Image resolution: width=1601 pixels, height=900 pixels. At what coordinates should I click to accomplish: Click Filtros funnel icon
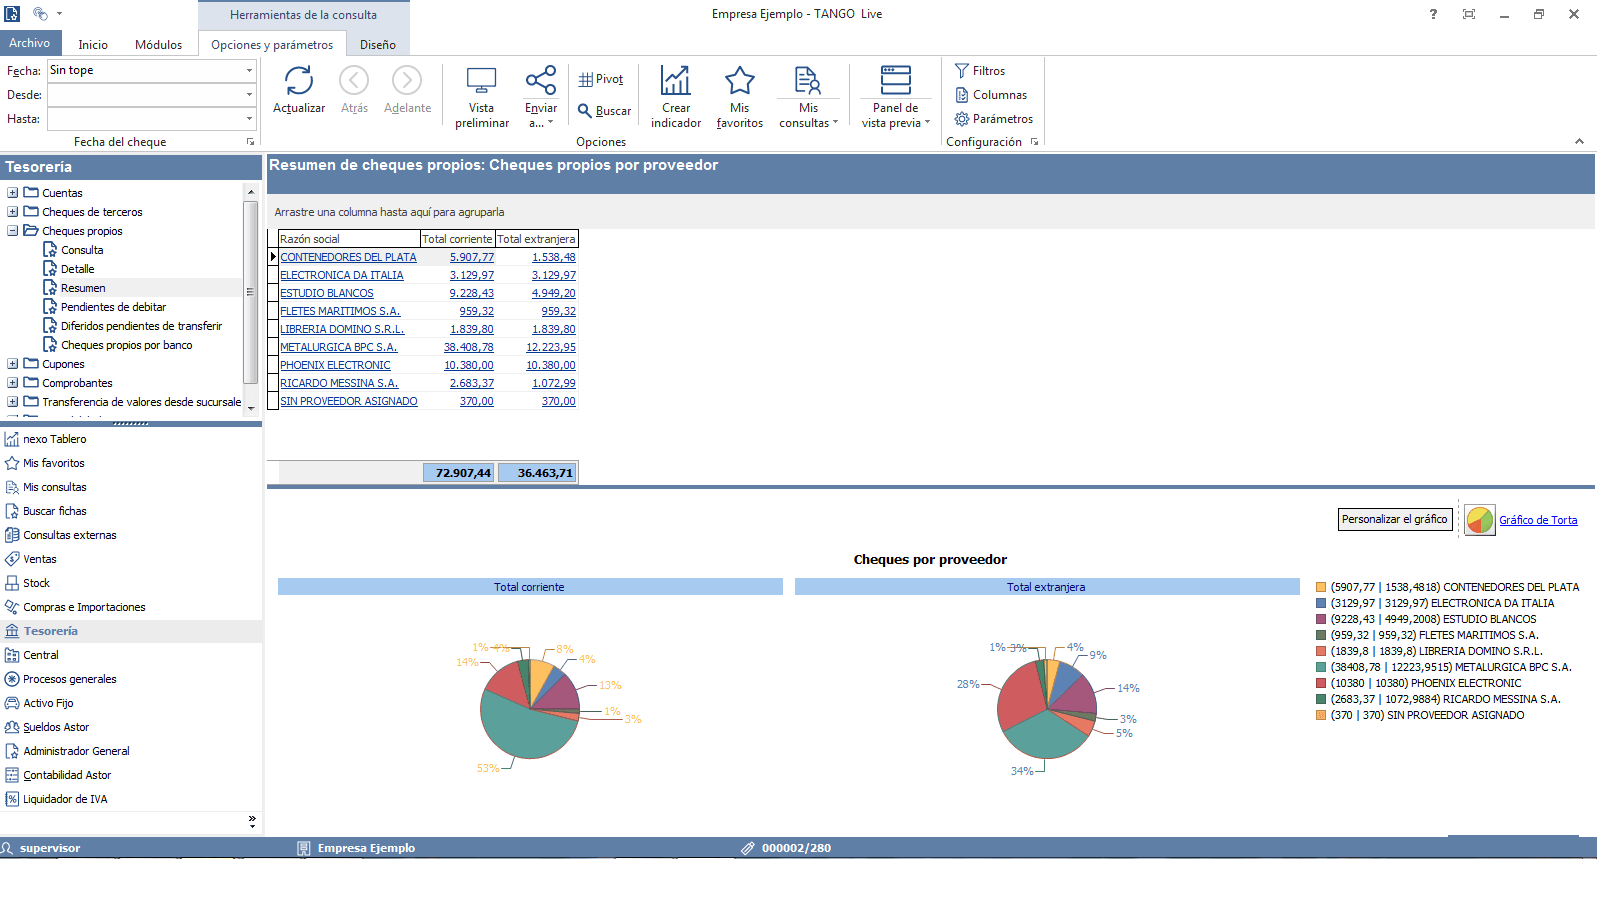[962, 71]
